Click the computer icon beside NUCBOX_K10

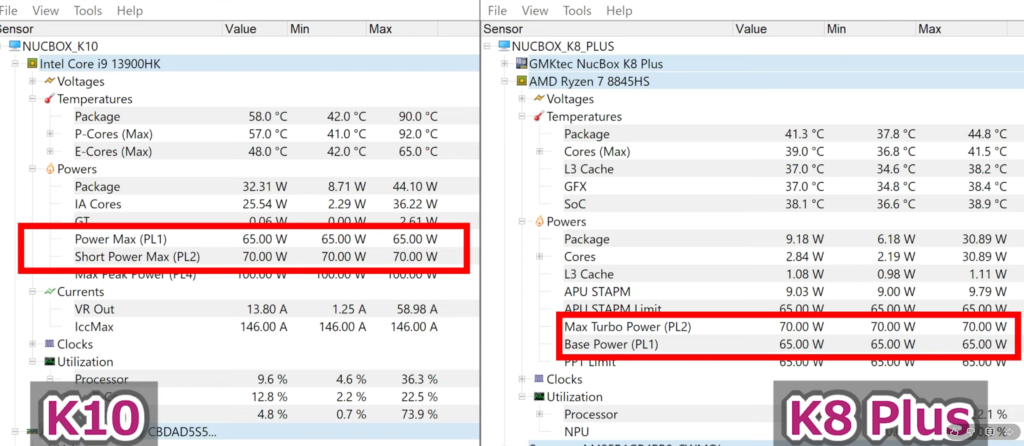click(x=15, y=46)
